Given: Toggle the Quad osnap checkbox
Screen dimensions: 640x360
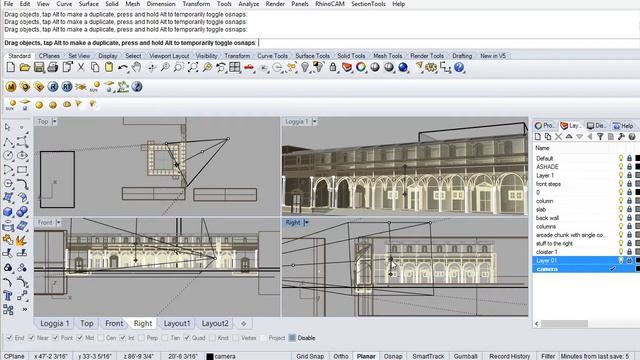Looking at the screenshot, I should point(187,338).
